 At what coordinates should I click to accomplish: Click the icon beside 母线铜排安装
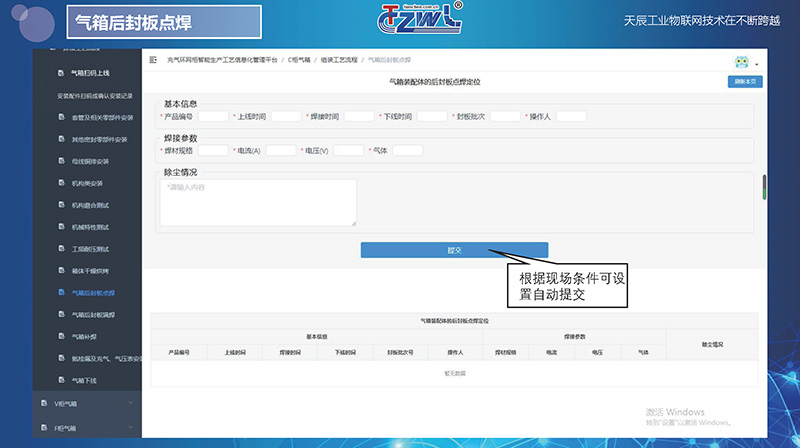(61, 161)
